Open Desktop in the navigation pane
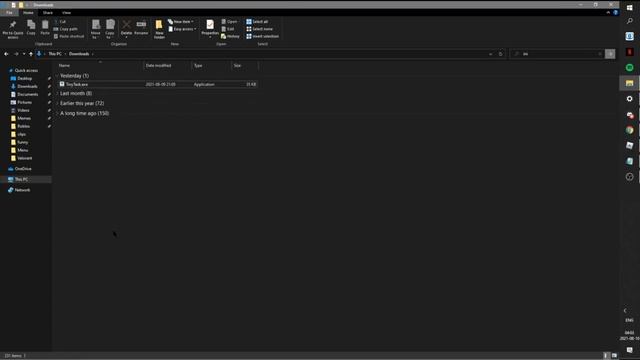This screenshot has width=640, height=360. click(x=24, y=78)
